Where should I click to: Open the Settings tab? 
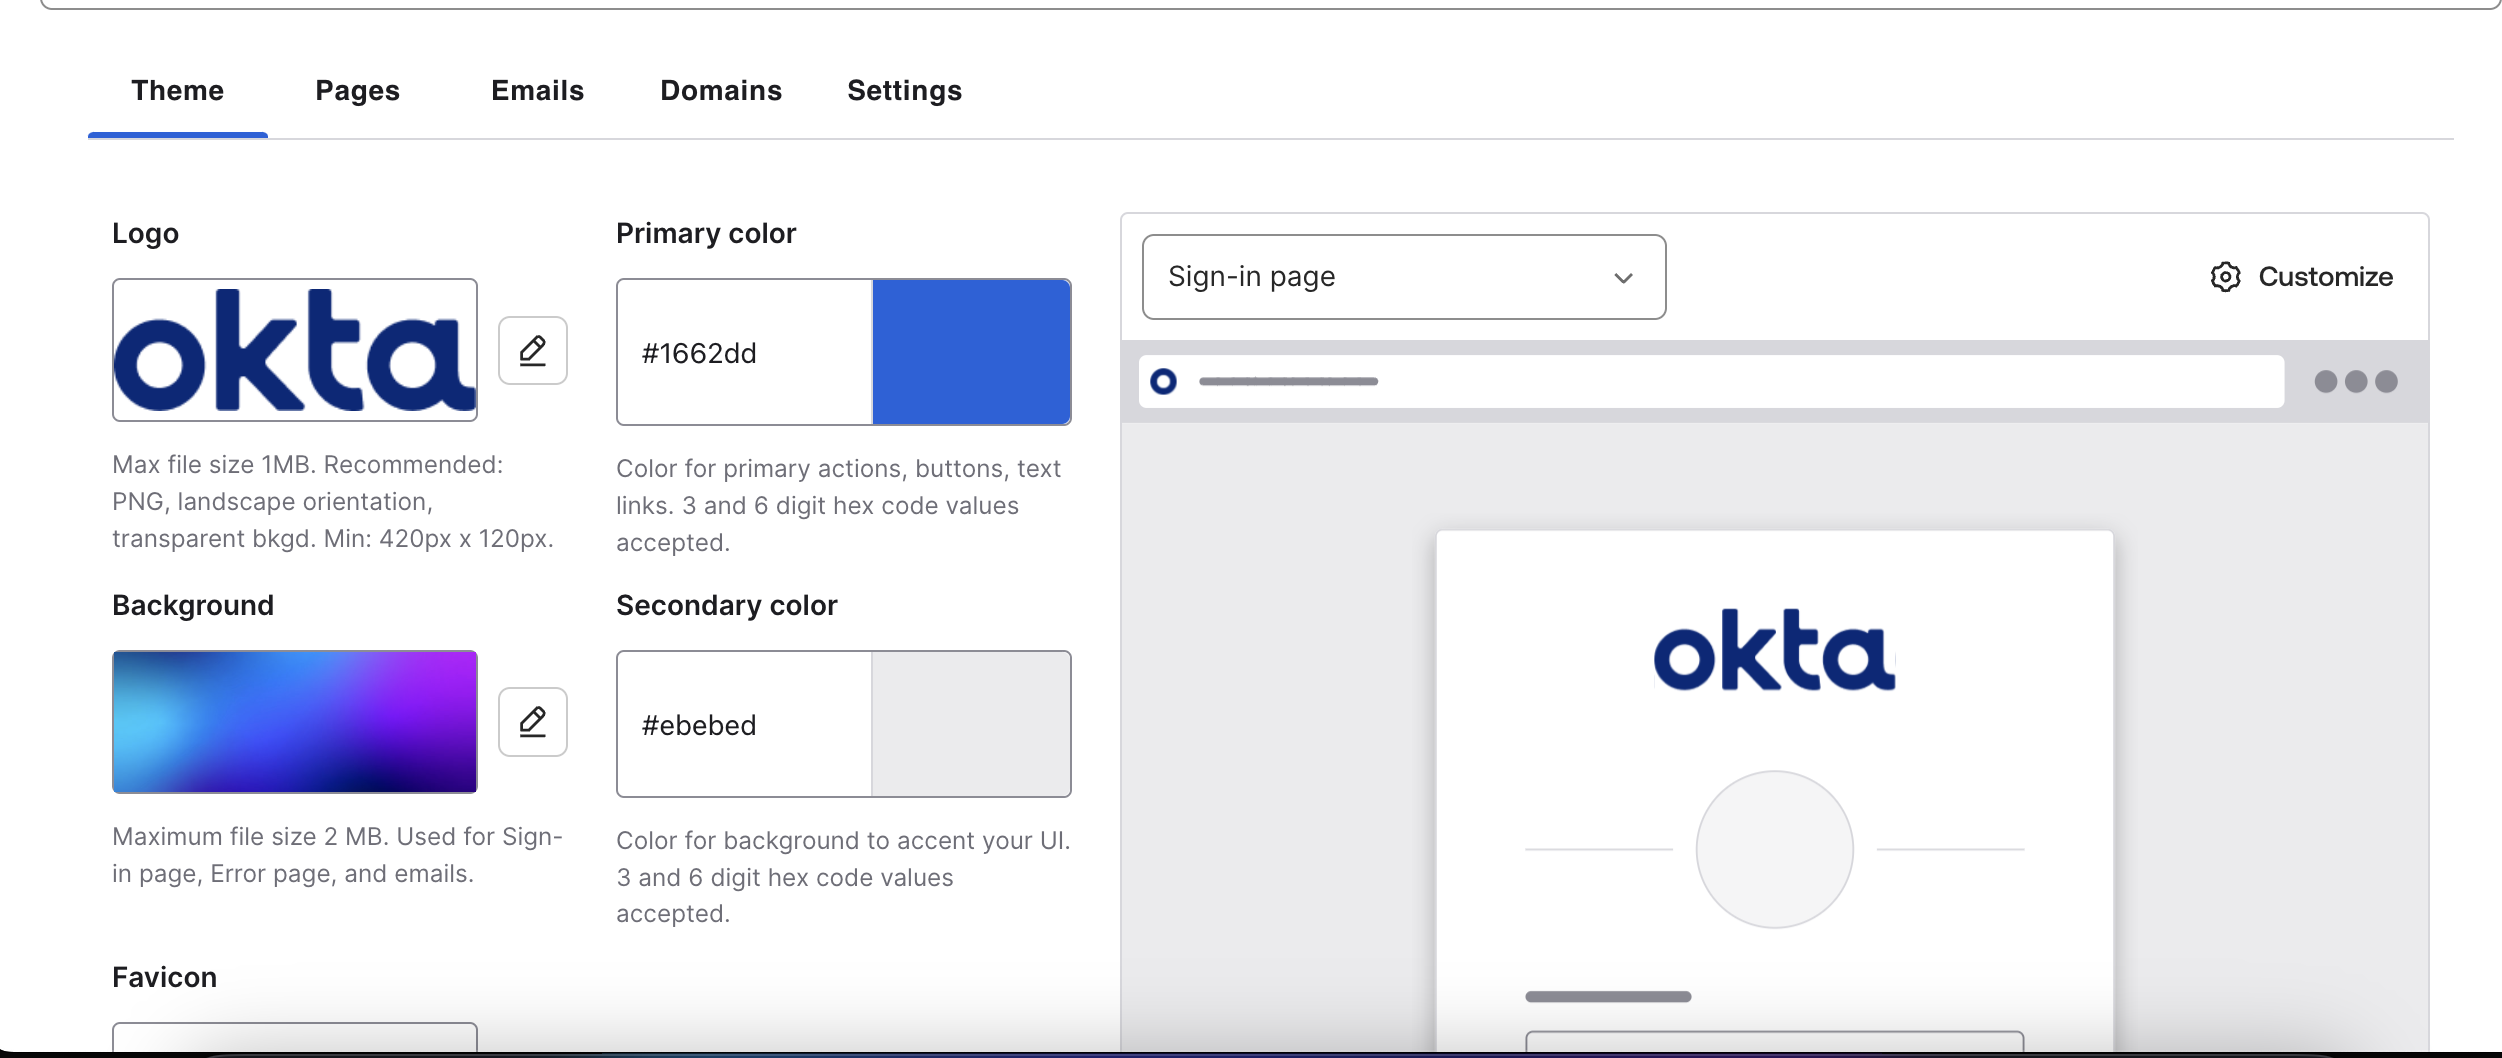(x=904, y=90)
